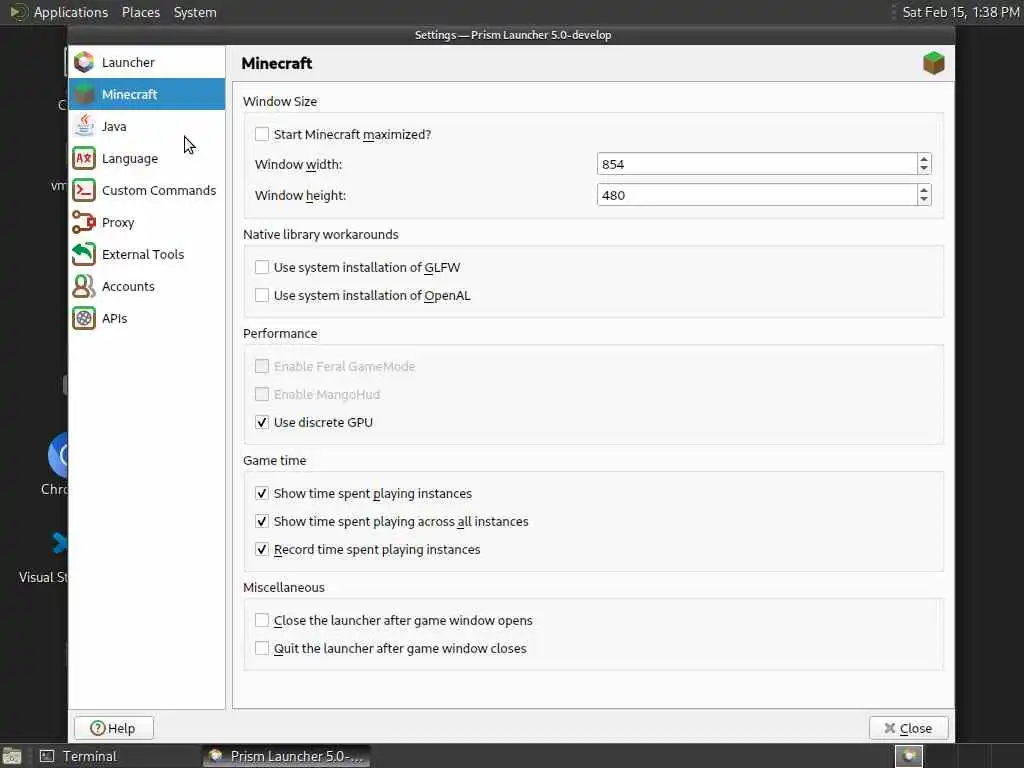Switch to the Launcher settings page
1024x768 pixels.
(x=147, y=62)
